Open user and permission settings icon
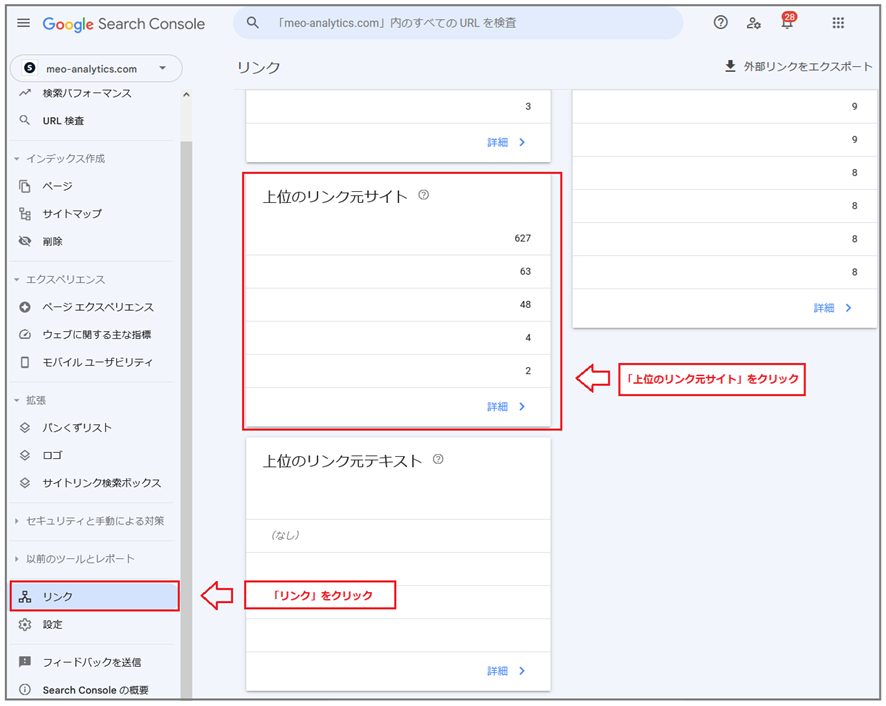This screenshot has height=706, width=886. click(x=753, y=23)
